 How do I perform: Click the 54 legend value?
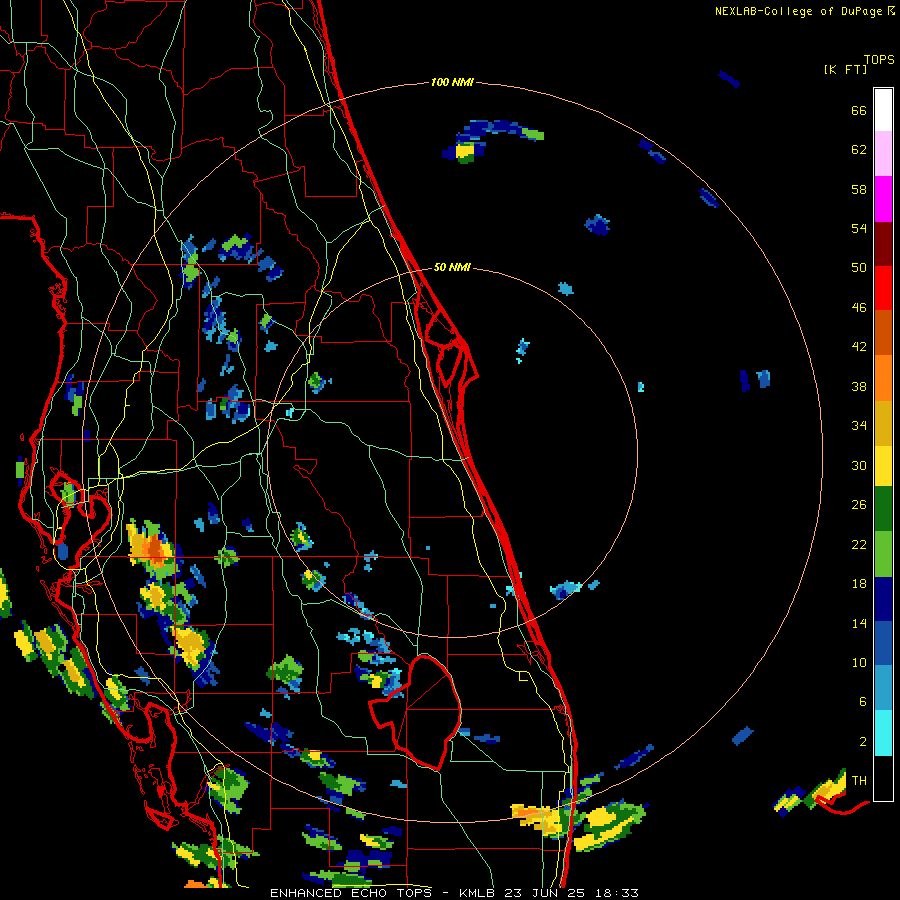tap(859, 228)
